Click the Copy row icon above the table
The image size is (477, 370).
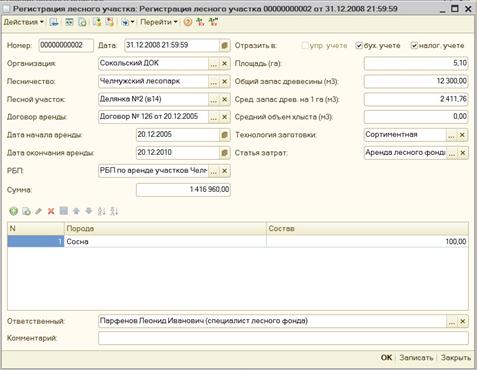click(26, 211)
